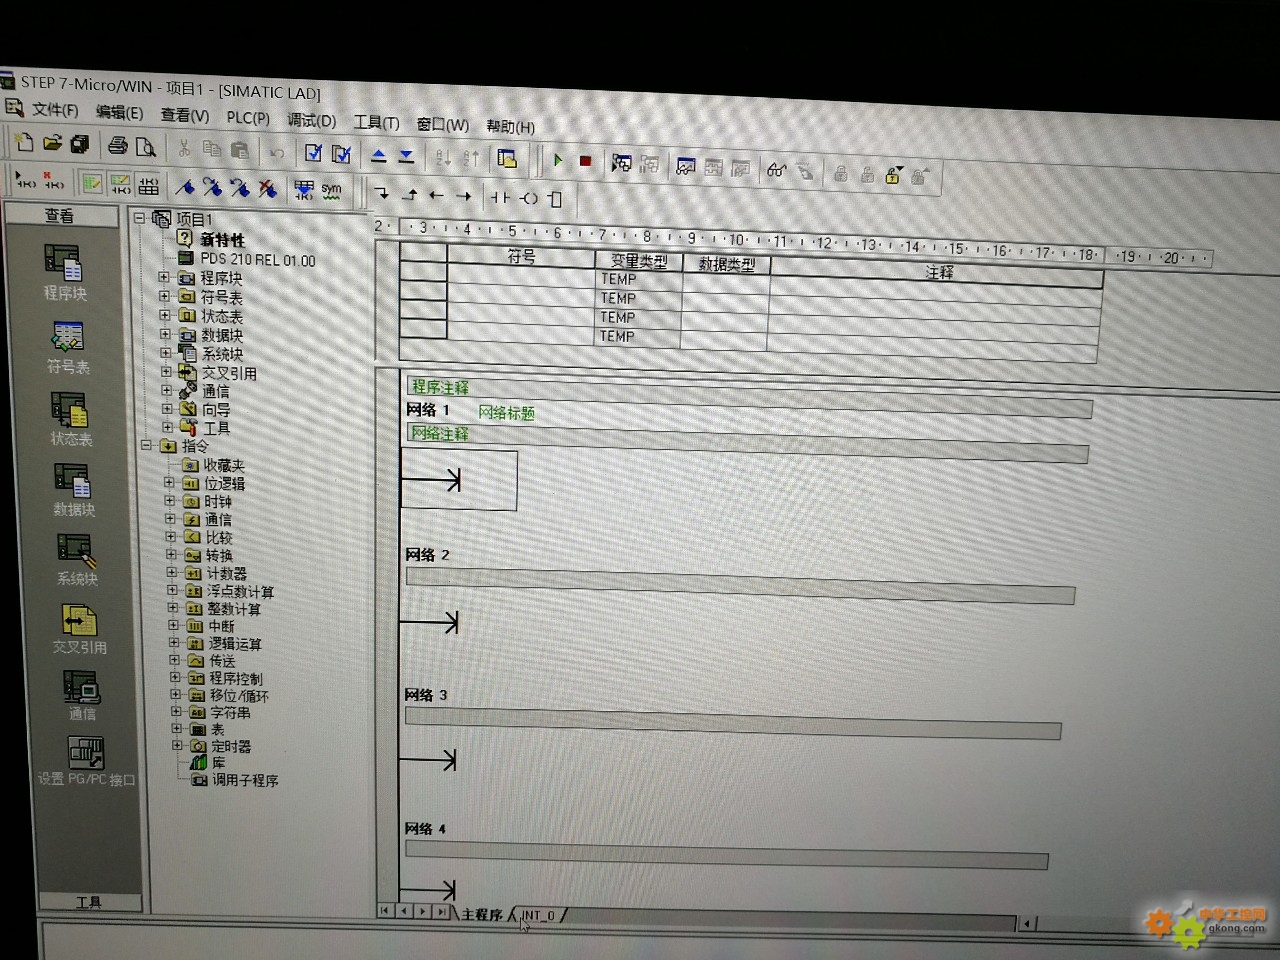Select 调用子程序 in instruction tree
This screenshot has width=1280, height=960.
coord(245,780)
